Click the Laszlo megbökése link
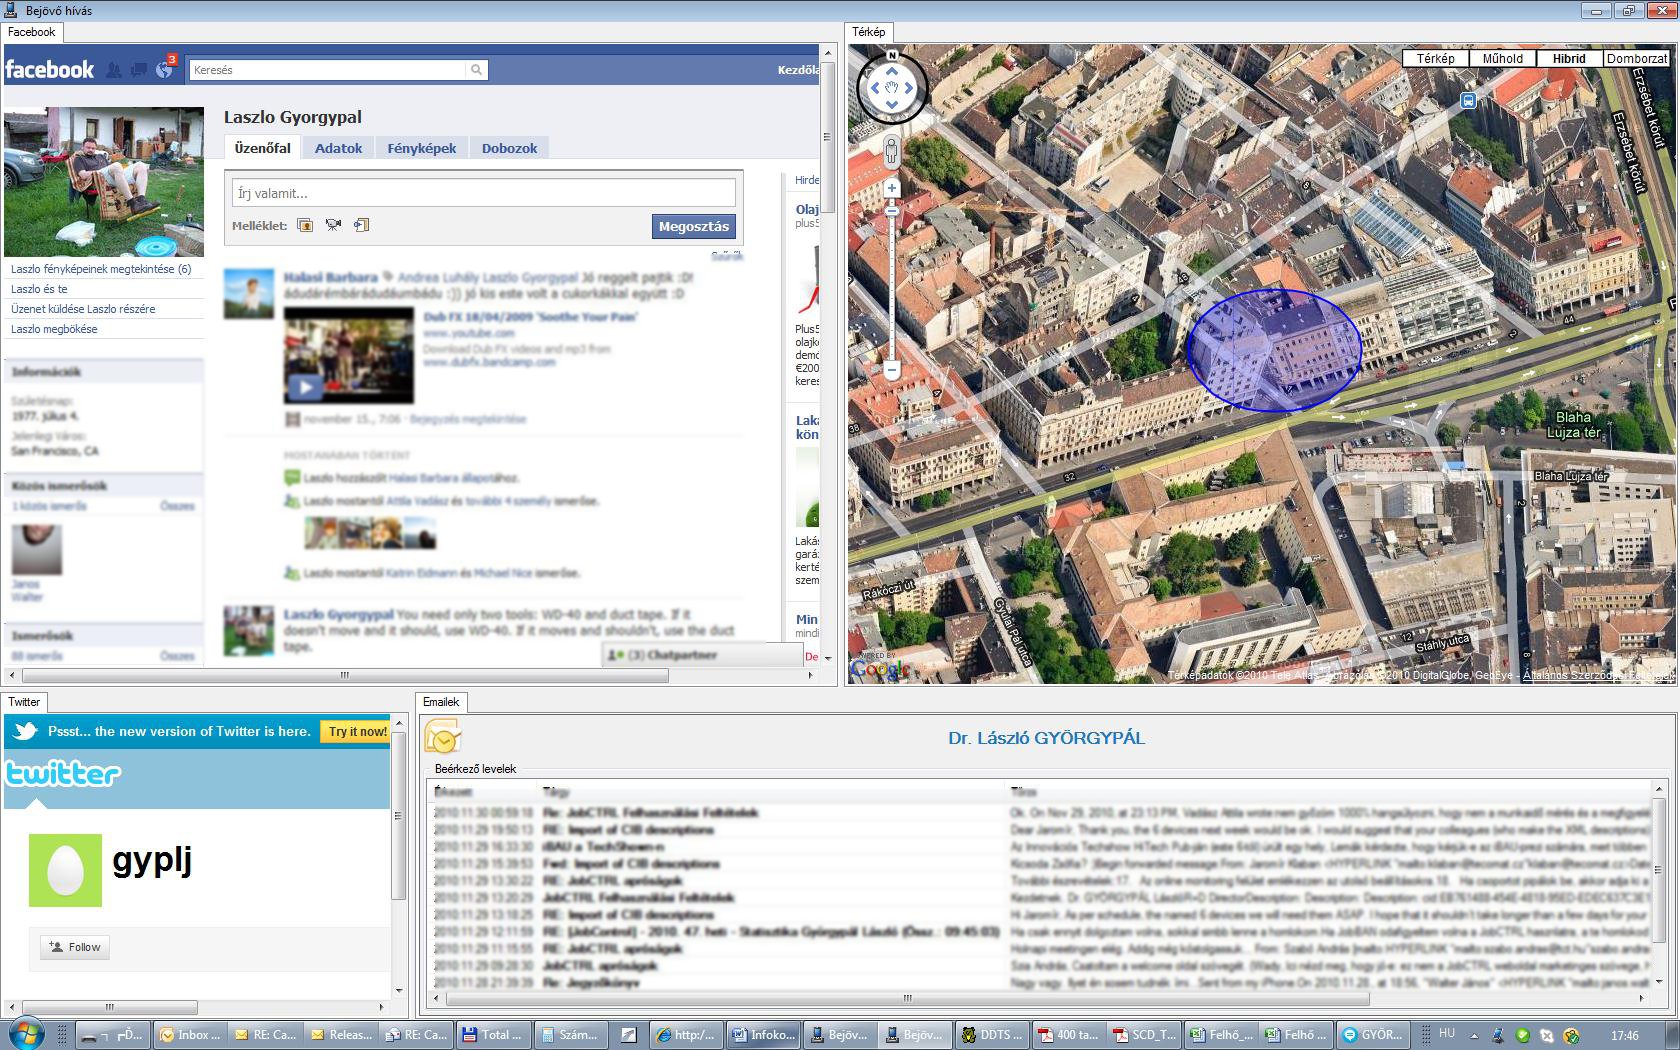 pos(54,329)
